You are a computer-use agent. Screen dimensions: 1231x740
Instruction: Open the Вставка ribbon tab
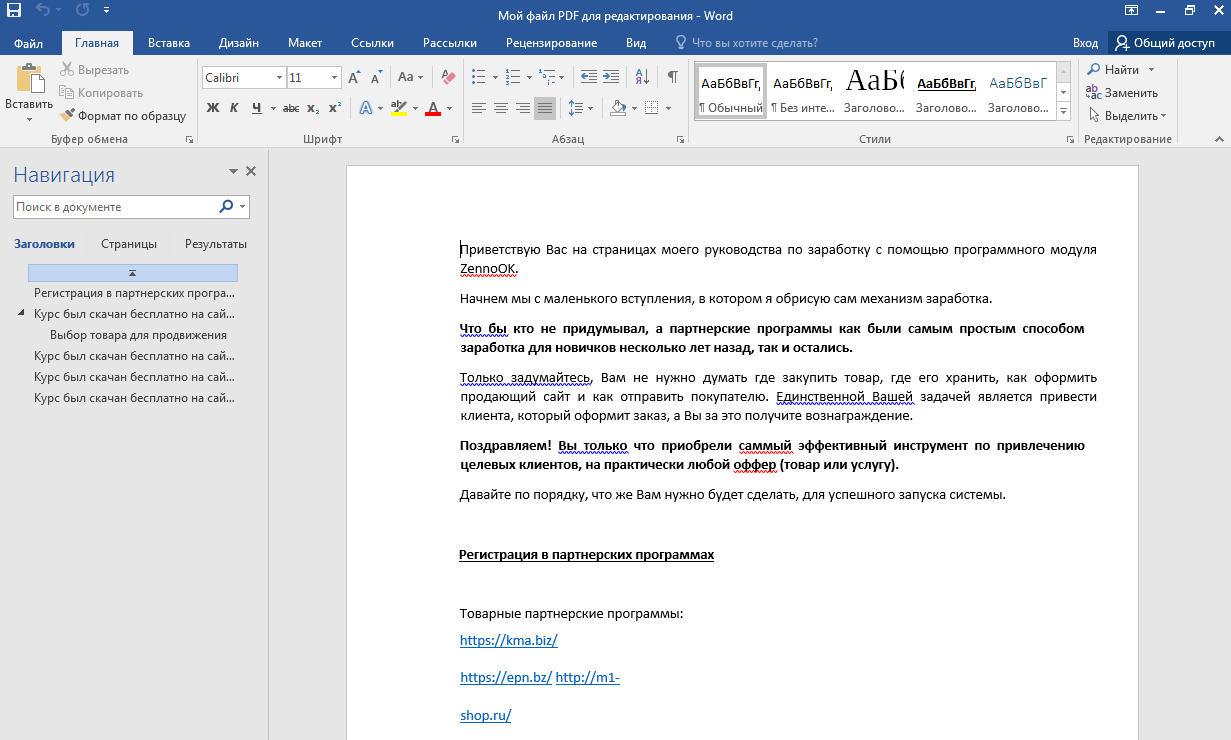pyautogui.click(x=168, y=43)
